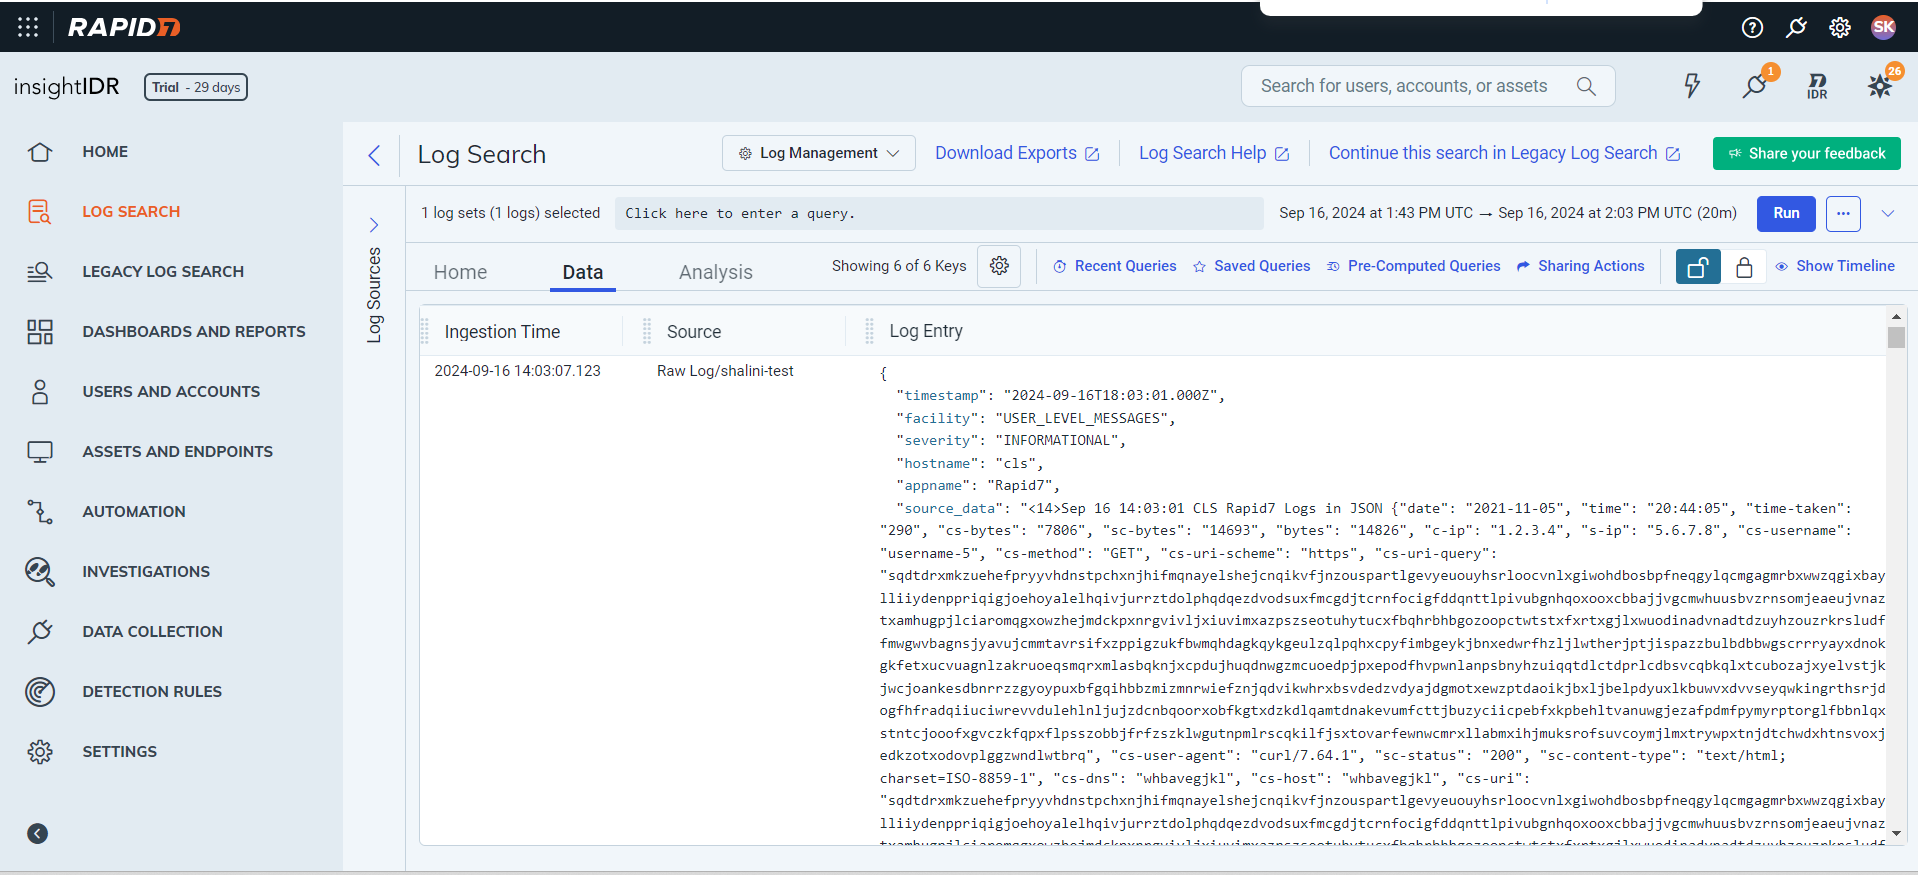Image resolution: width=1918 pixels, height=875 pixels.
Task: Open the SK user avatar menu
Action: (x=1884, y=27)
